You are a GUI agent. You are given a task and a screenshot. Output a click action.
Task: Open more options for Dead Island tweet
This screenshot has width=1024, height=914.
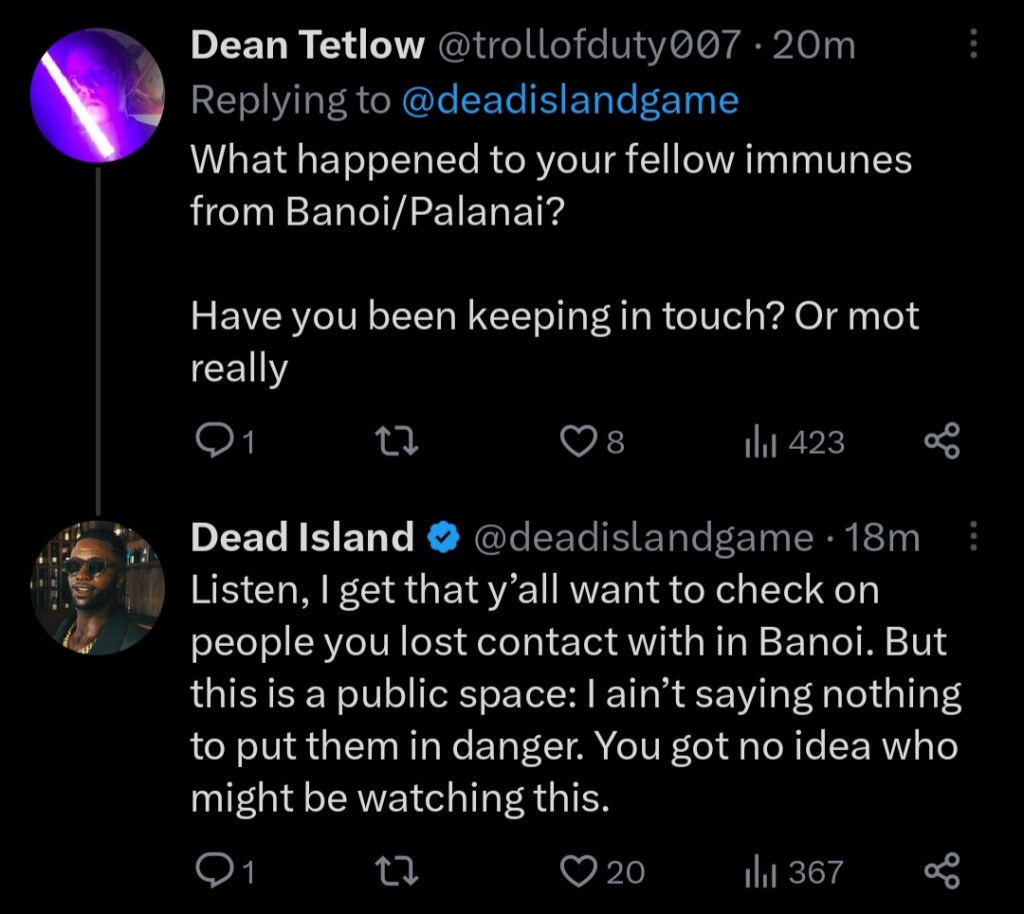pyautogui.click(x=975, y=538)
